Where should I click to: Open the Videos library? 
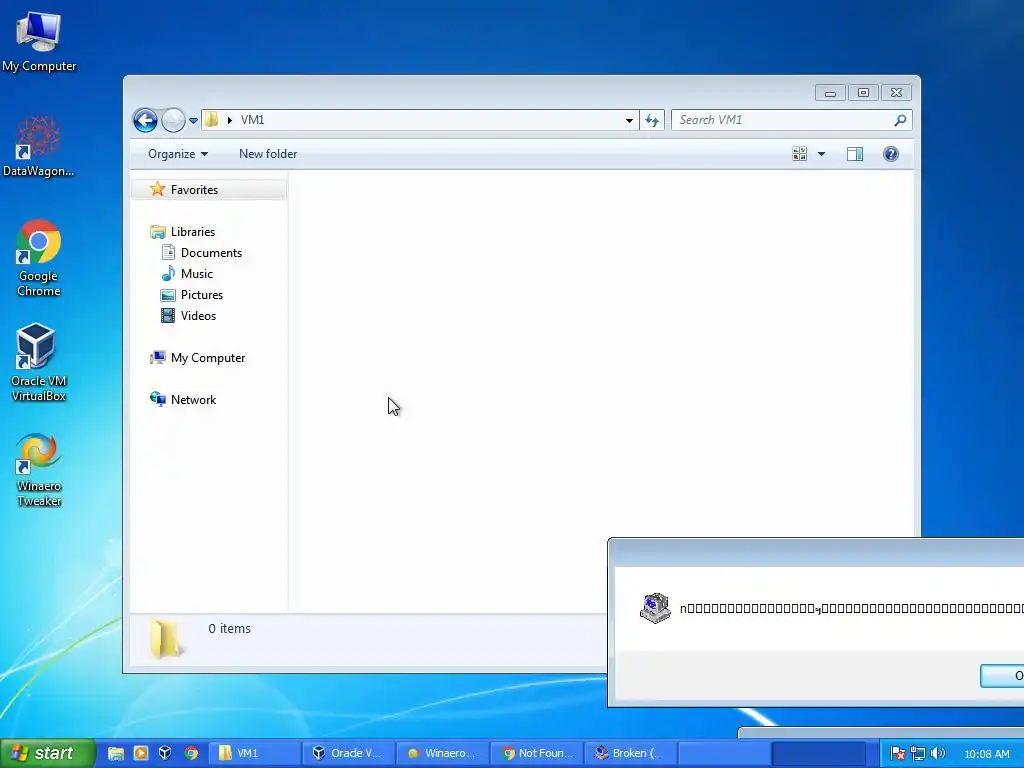point(198,315)
